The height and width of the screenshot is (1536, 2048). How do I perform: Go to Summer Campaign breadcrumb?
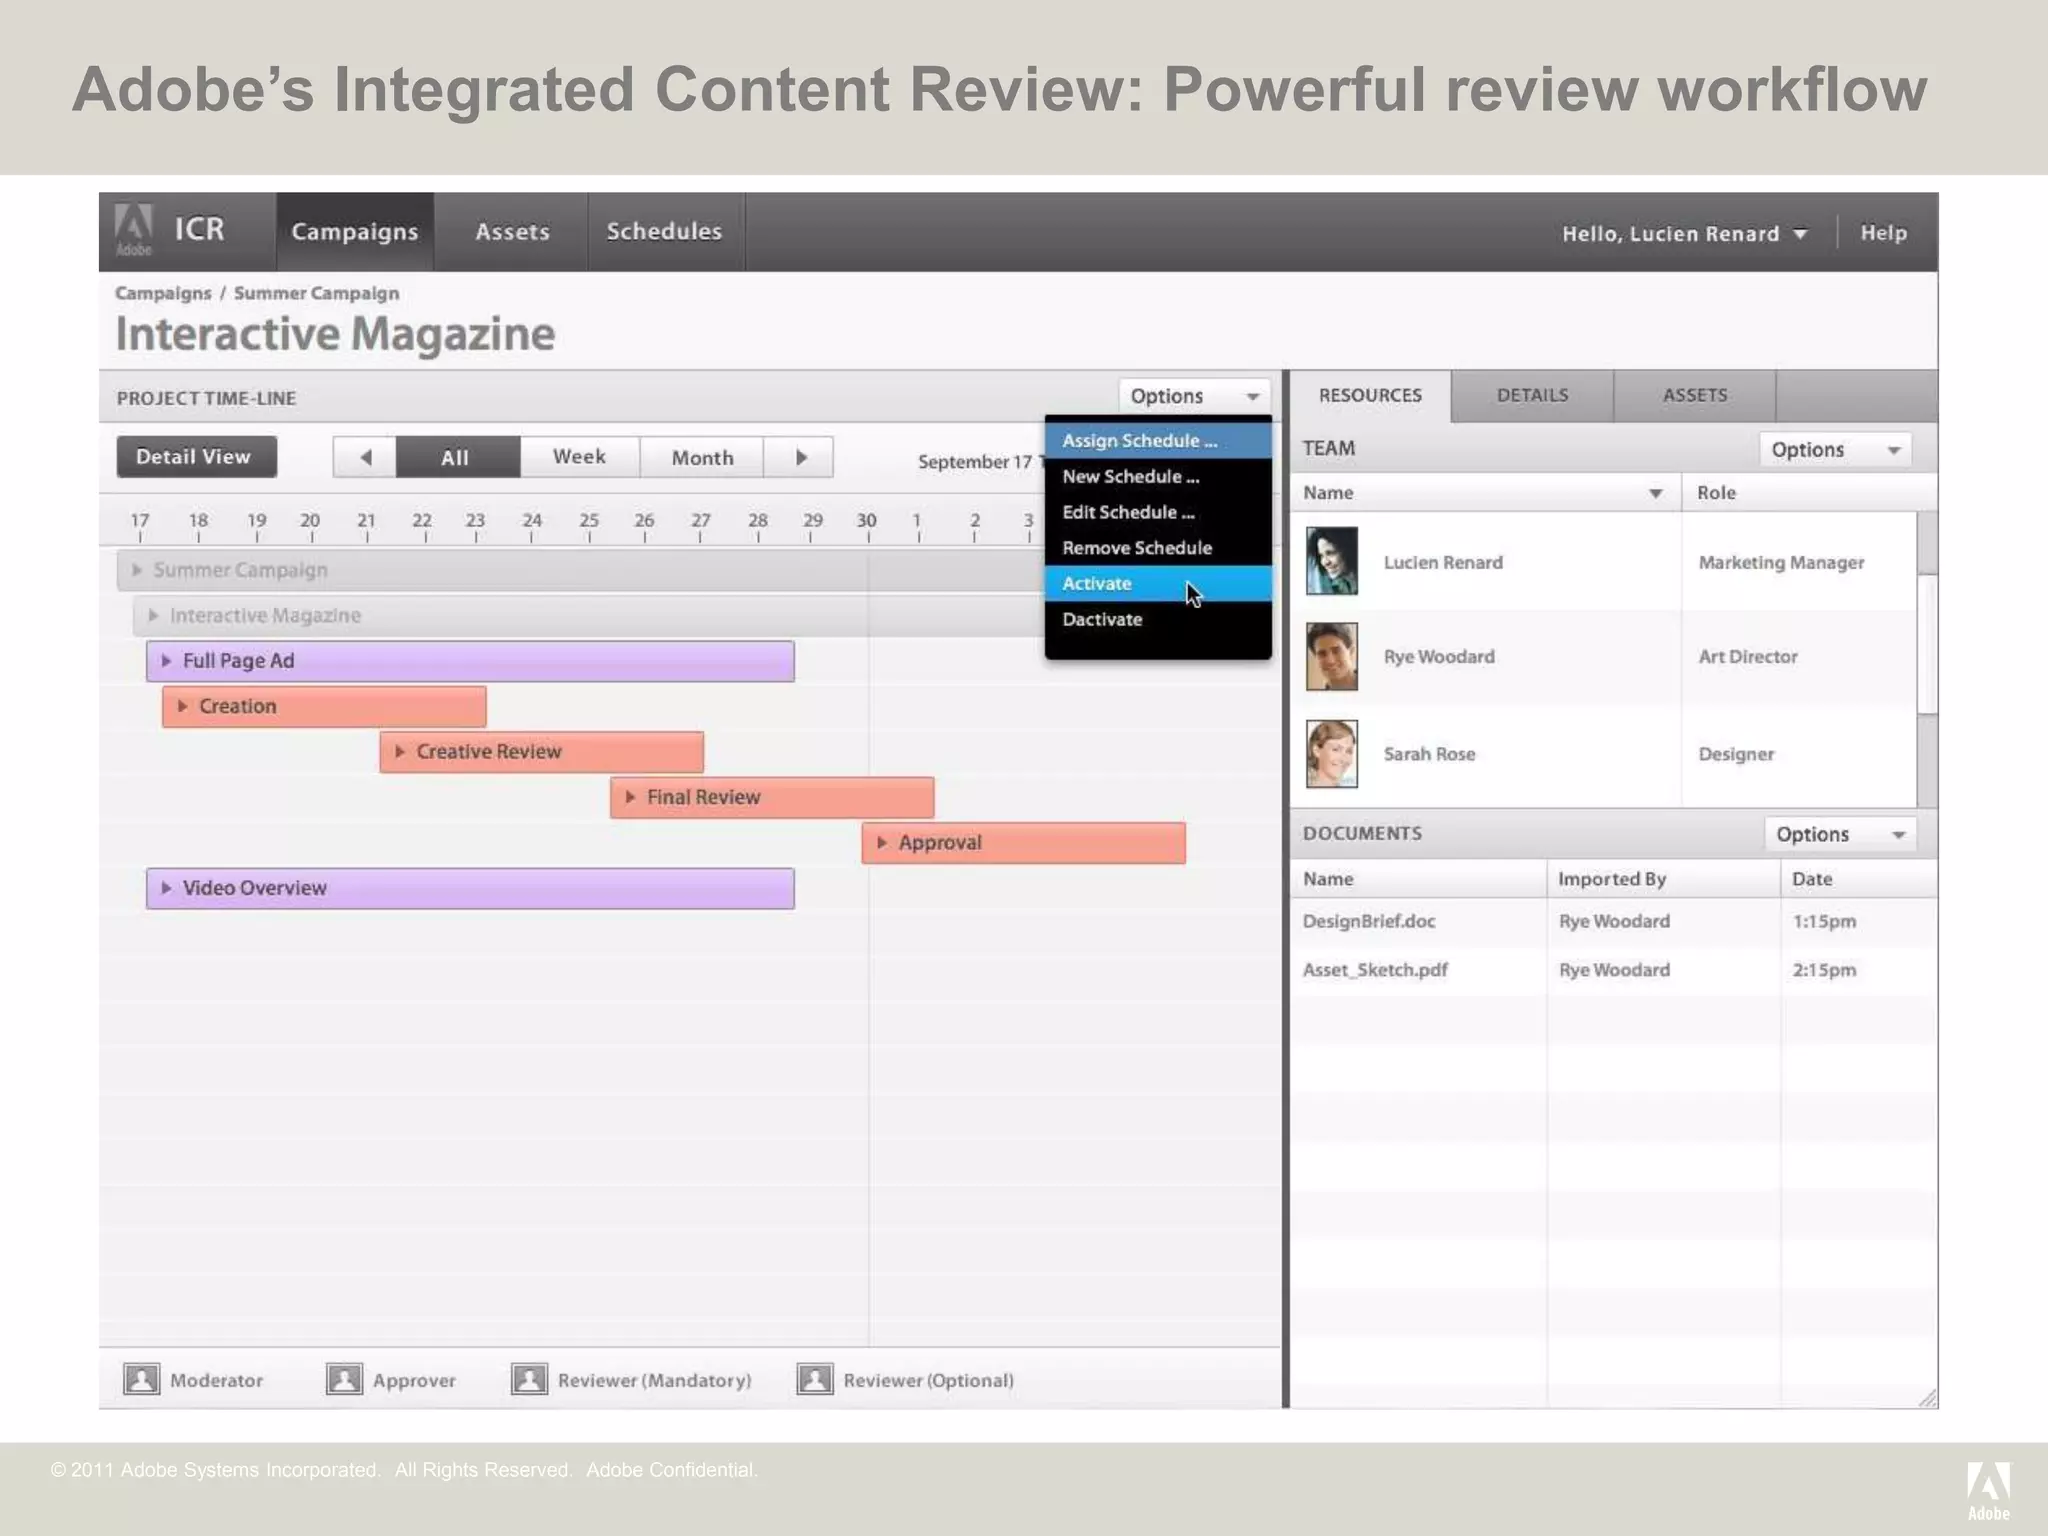pos(316,293)
